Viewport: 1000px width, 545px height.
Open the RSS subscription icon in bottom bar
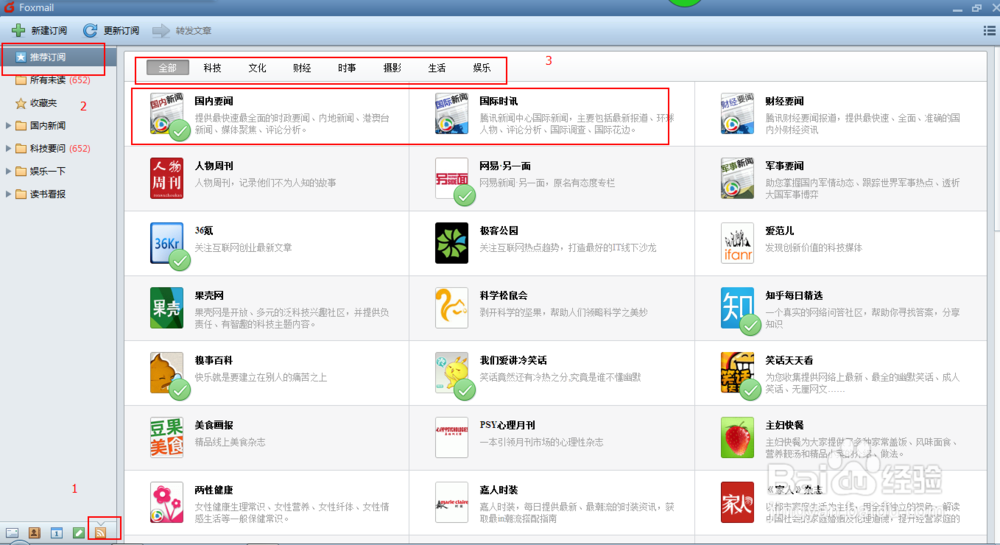click(101, 532)
